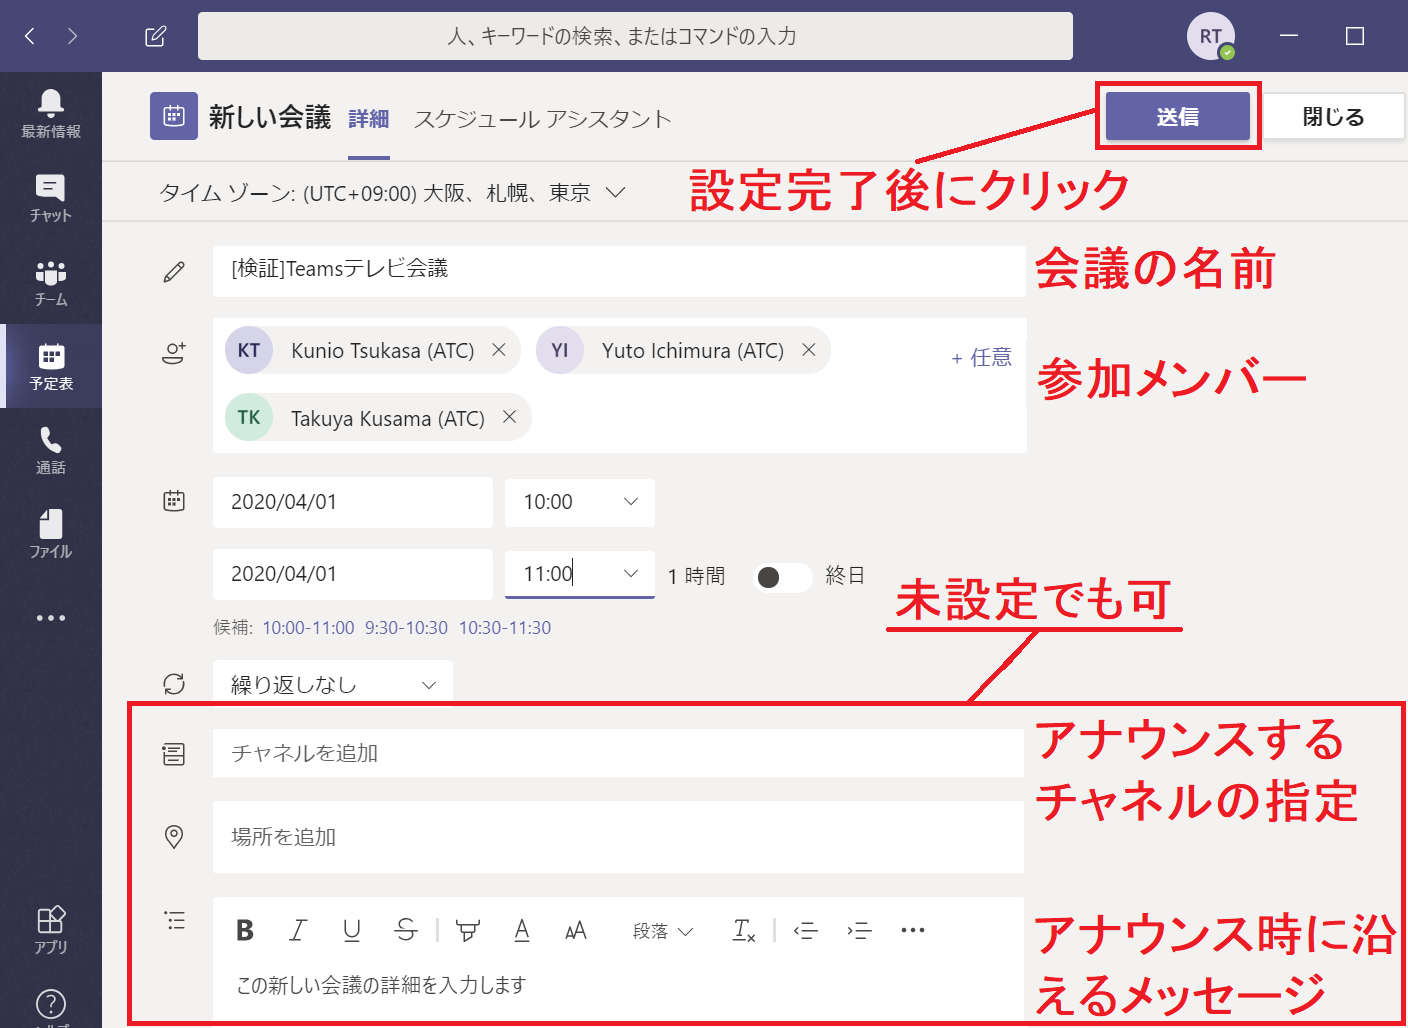Image resolution: width=1408 pixels, height=1028 pixels.
Task: Show more apps via sidebar ellipsis
Action: click(51, 618)
